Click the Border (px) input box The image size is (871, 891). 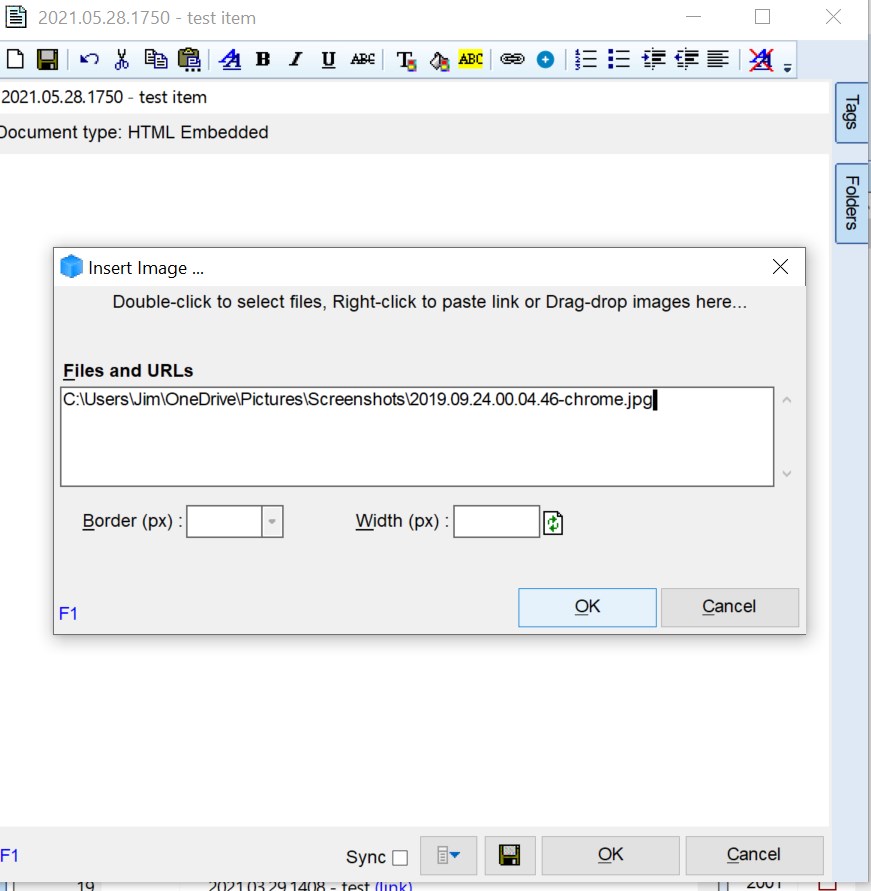click(x=224, y=521)
